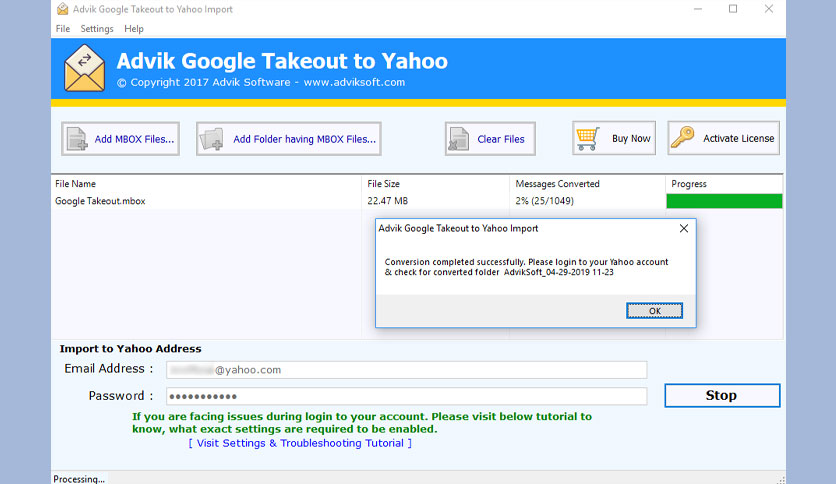
Task: Click the Buy Now button
Action: coord(614,138)
